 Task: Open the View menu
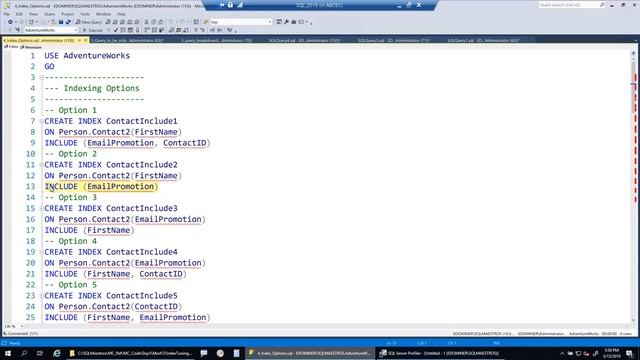click(33, 14)
